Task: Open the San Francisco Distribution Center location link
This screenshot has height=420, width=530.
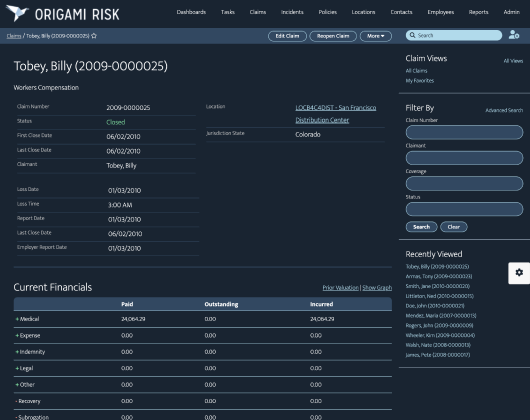Action: tap(336, 114)
